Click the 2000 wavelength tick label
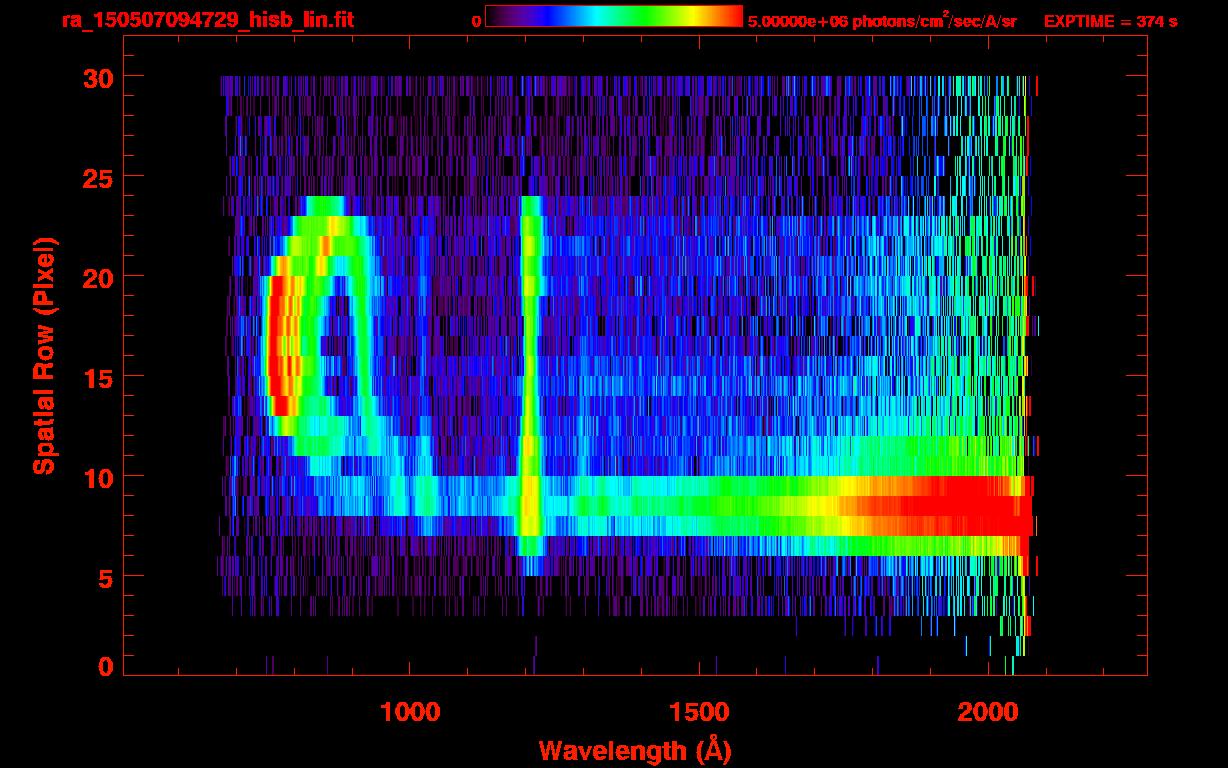1228x768 pixels. 989,712
